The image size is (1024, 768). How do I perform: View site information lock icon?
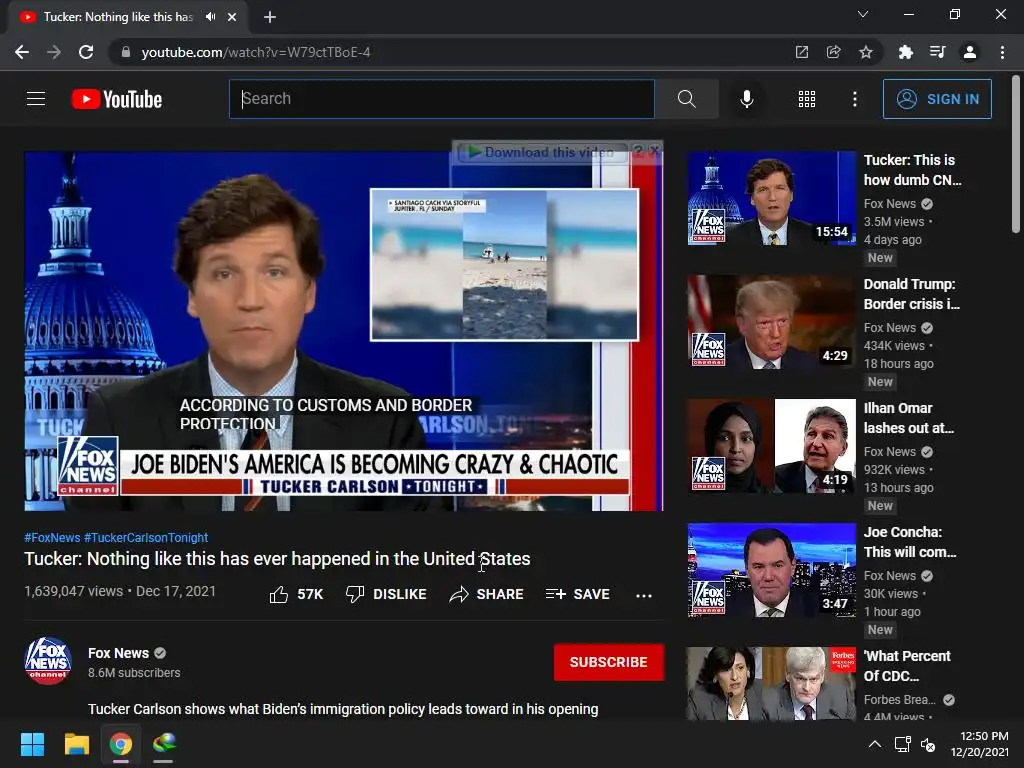click(125, 52)
